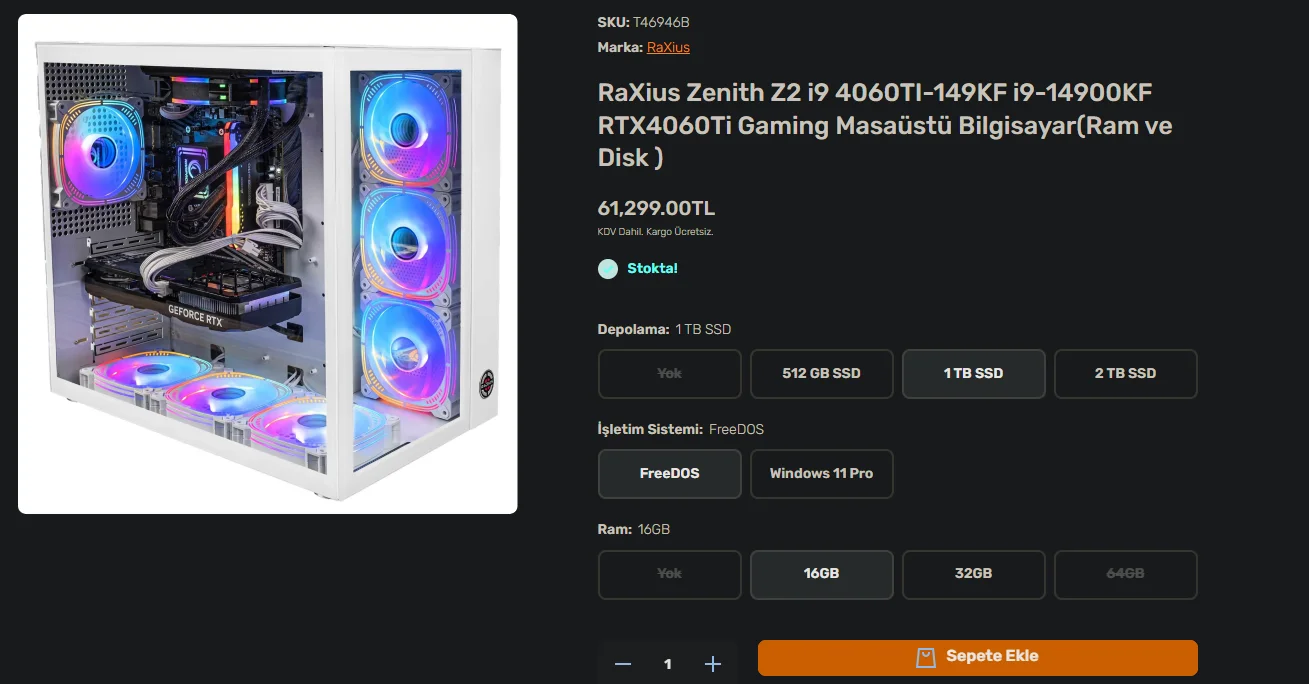The width and height of the screenshot is (1309, 684).
Task: Add to cart with Sepete Ekle
Action: pyautogui.click(x=978, y=657)
